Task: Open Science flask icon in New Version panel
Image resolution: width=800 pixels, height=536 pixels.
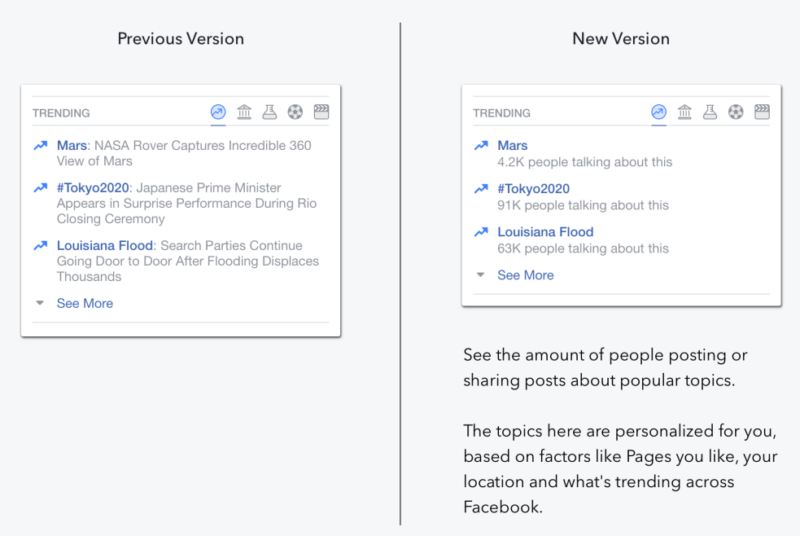Action: pos(710,112)
